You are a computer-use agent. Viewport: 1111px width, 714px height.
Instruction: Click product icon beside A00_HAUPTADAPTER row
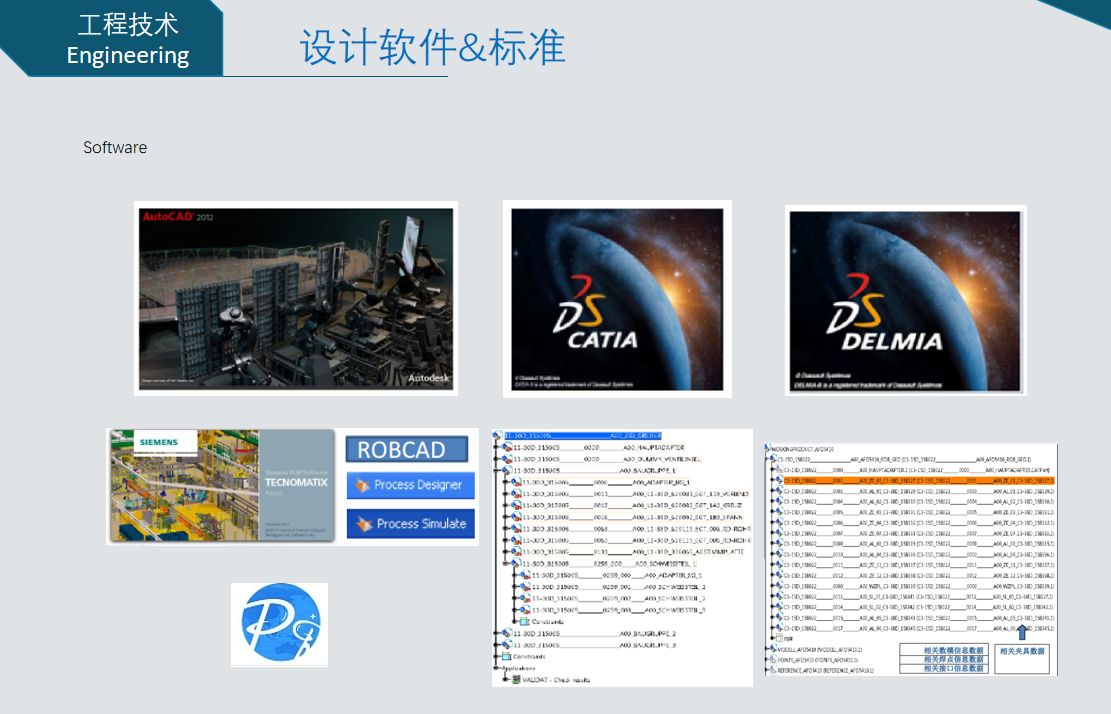507,447
